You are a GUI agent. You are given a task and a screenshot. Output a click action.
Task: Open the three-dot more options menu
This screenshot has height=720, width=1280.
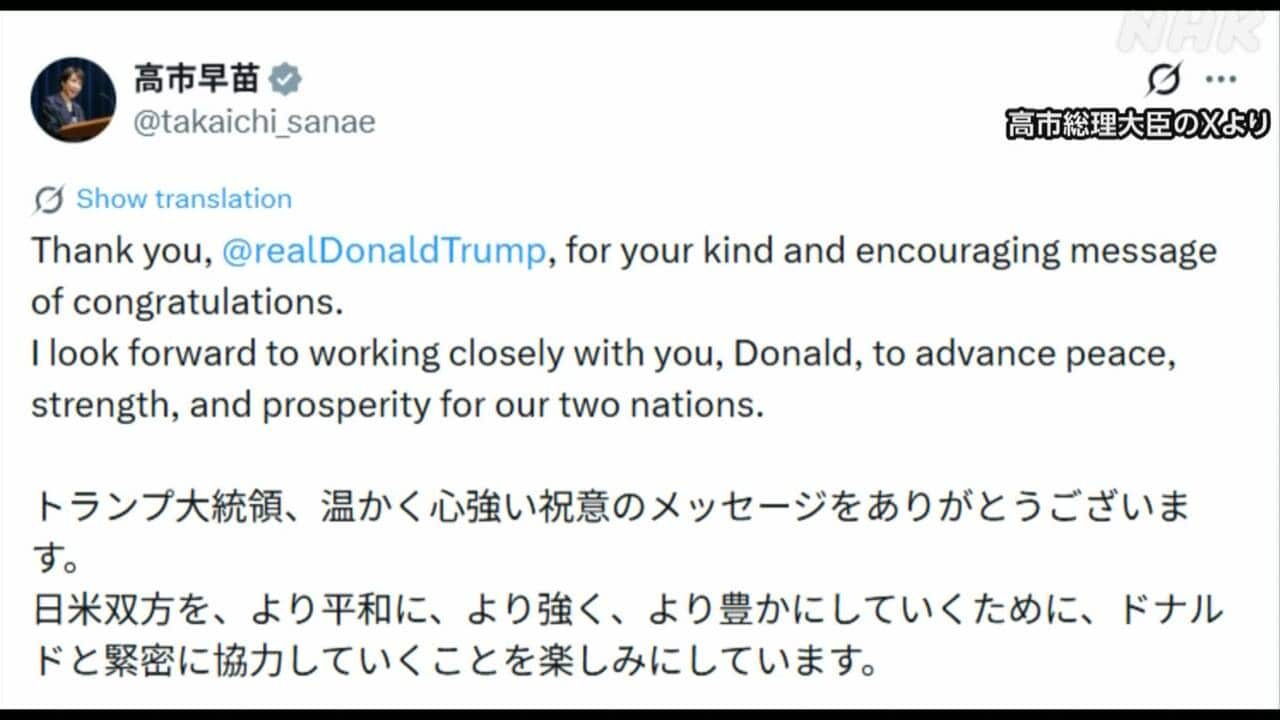coord(1221,79)
